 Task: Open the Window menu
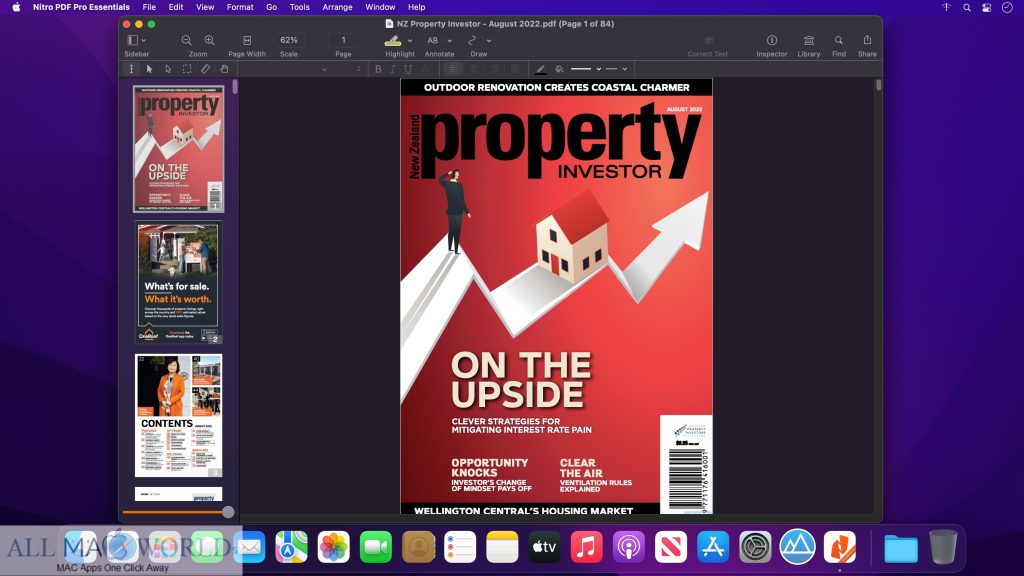pyautogui.click(x=380, y=7)
